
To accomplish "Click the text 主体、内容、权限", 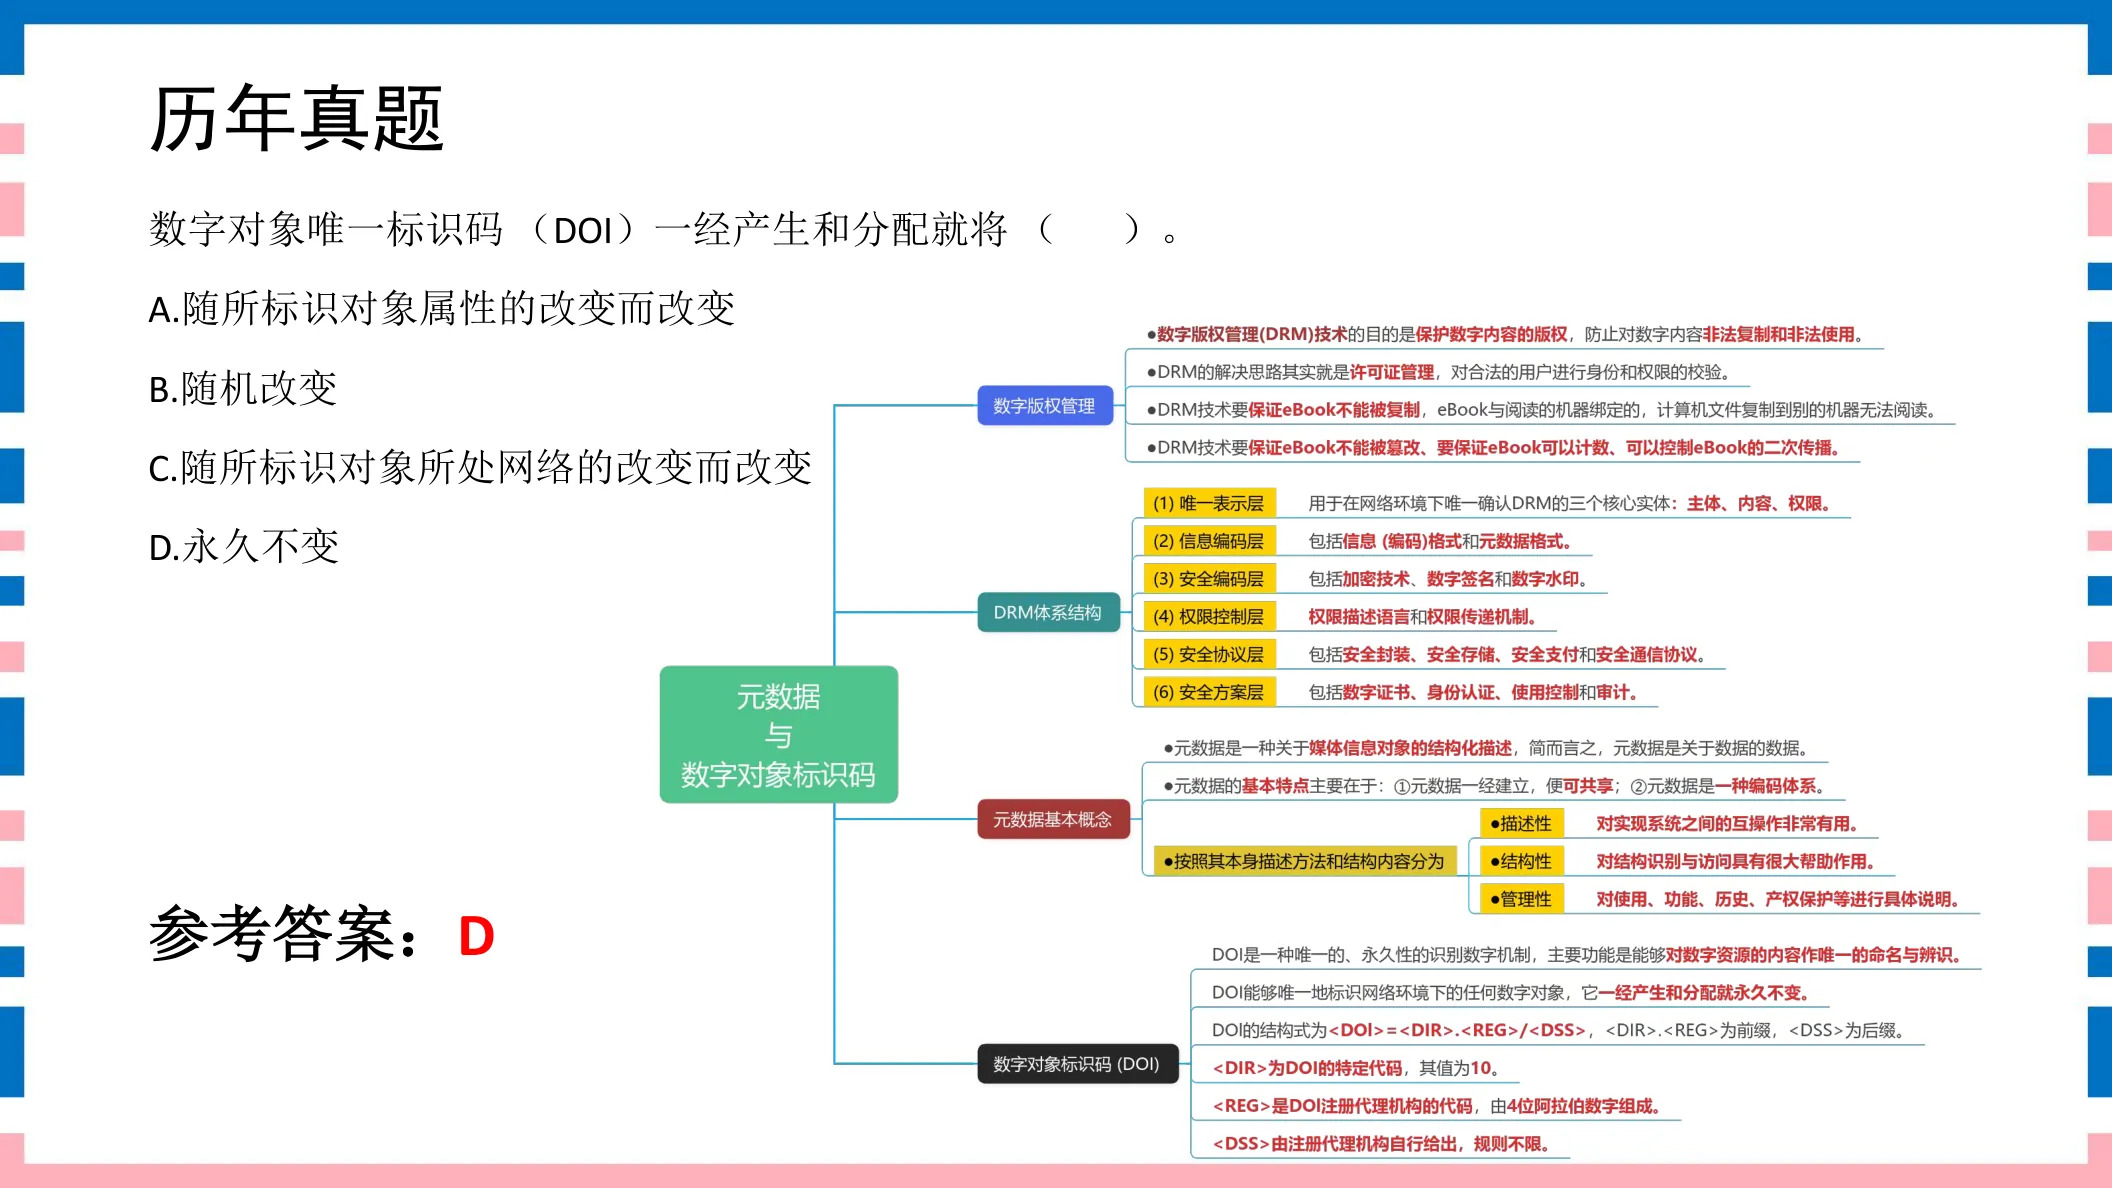I will pyautogui.click(x=1758, y=504).
